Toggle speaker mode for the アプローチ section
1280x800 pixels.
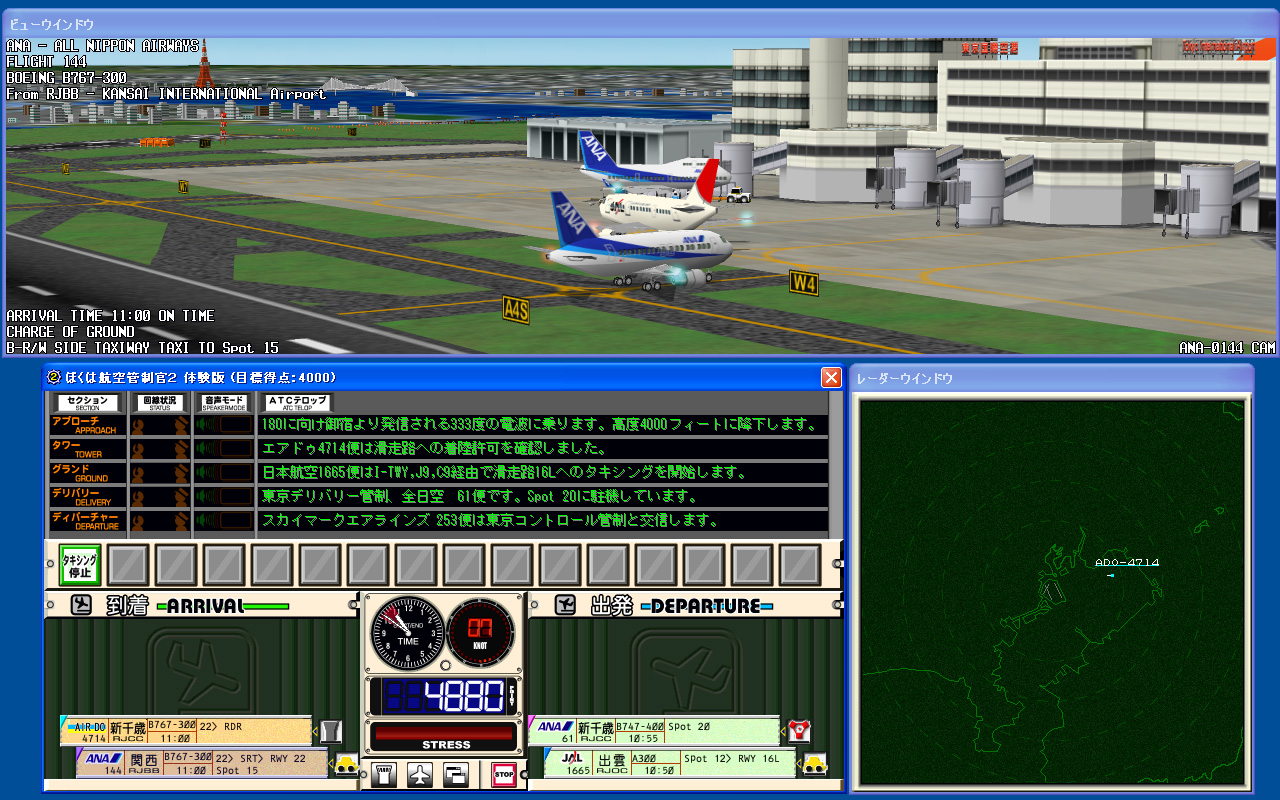pos(224,424)
